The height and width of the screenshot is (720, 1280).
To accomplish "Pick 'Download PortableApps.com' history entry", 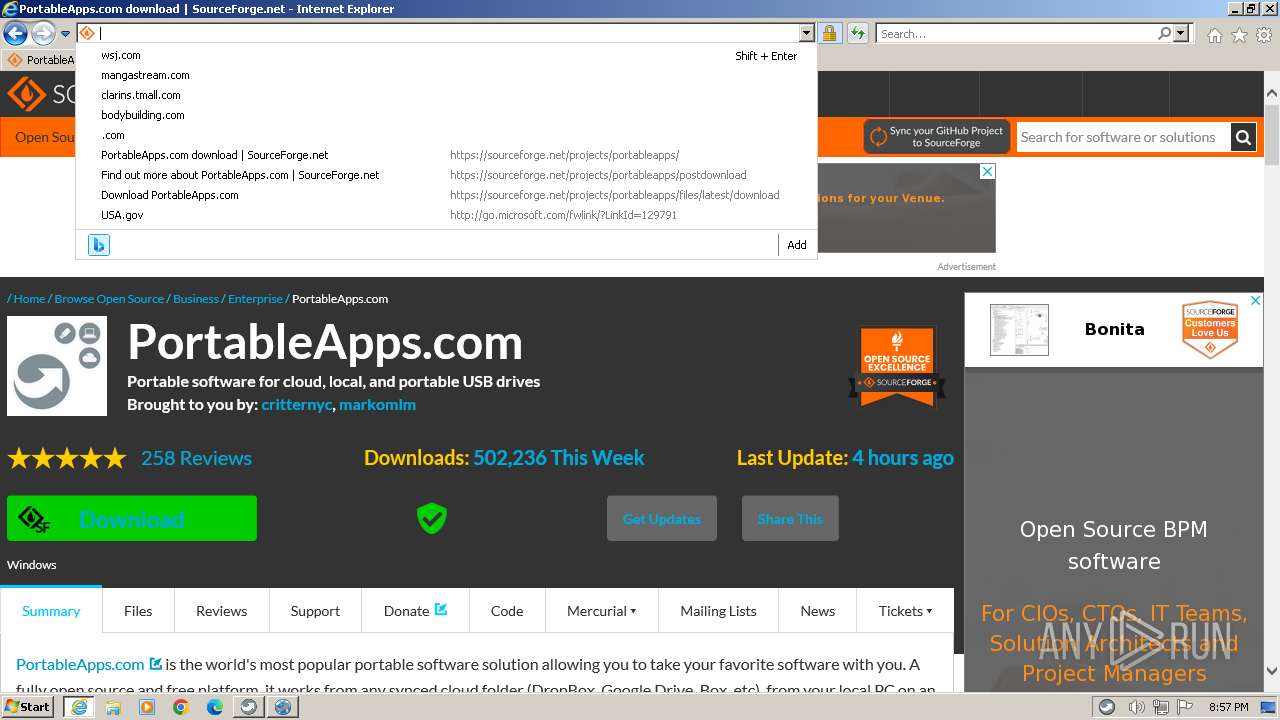I will tap(446, 195).
